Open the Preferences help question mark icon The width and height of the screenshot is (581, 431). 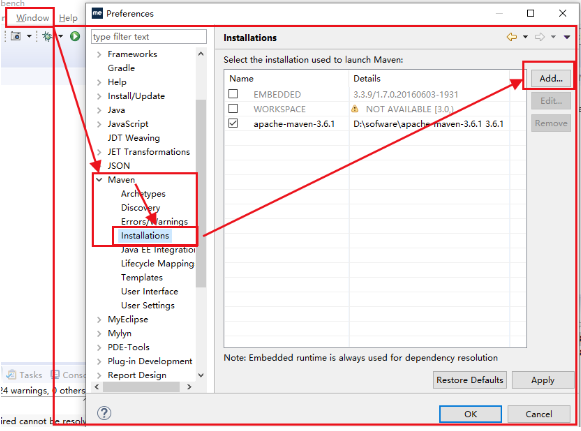(104, 413)
